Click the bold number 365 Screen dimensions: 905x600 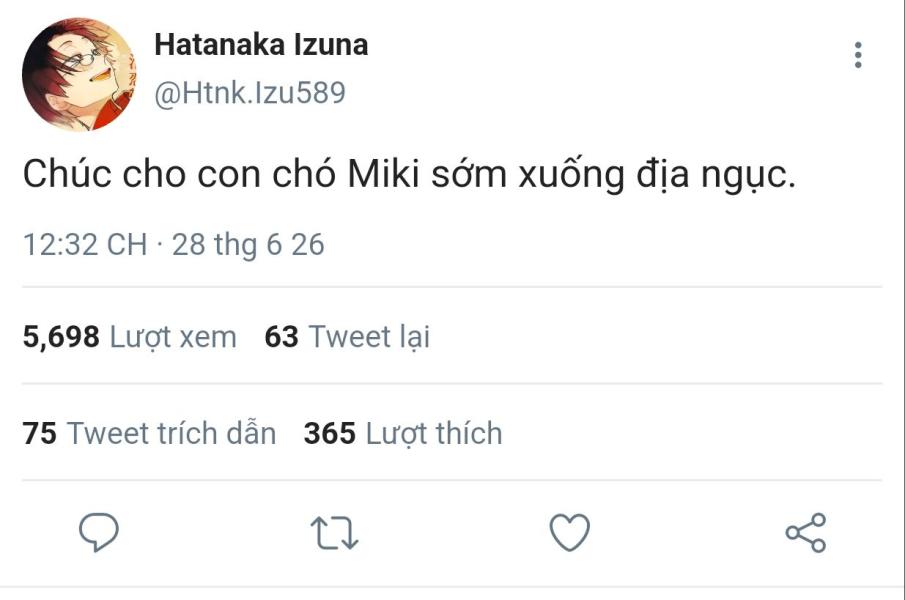click(330, 433)
